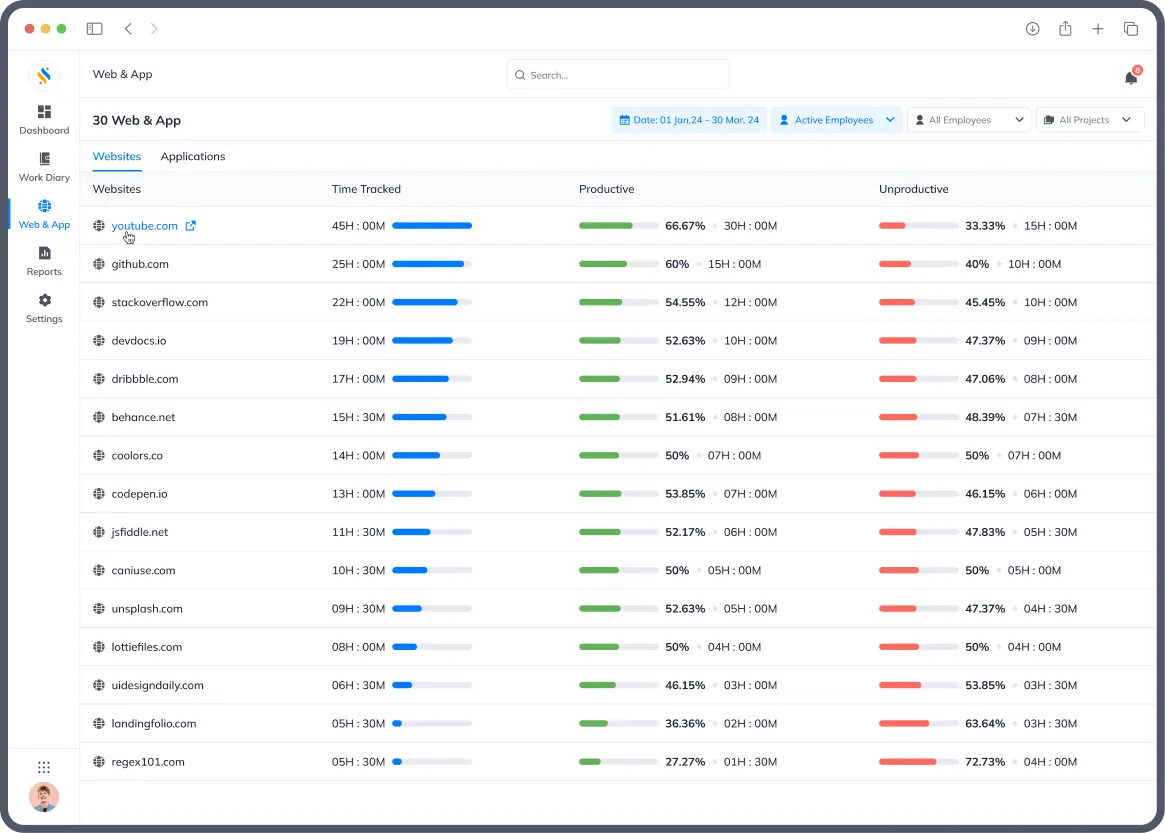Viewport: 1165px width, 833px height.
Task: Click the download icon in the title bar
Action: click(1032, 29)
